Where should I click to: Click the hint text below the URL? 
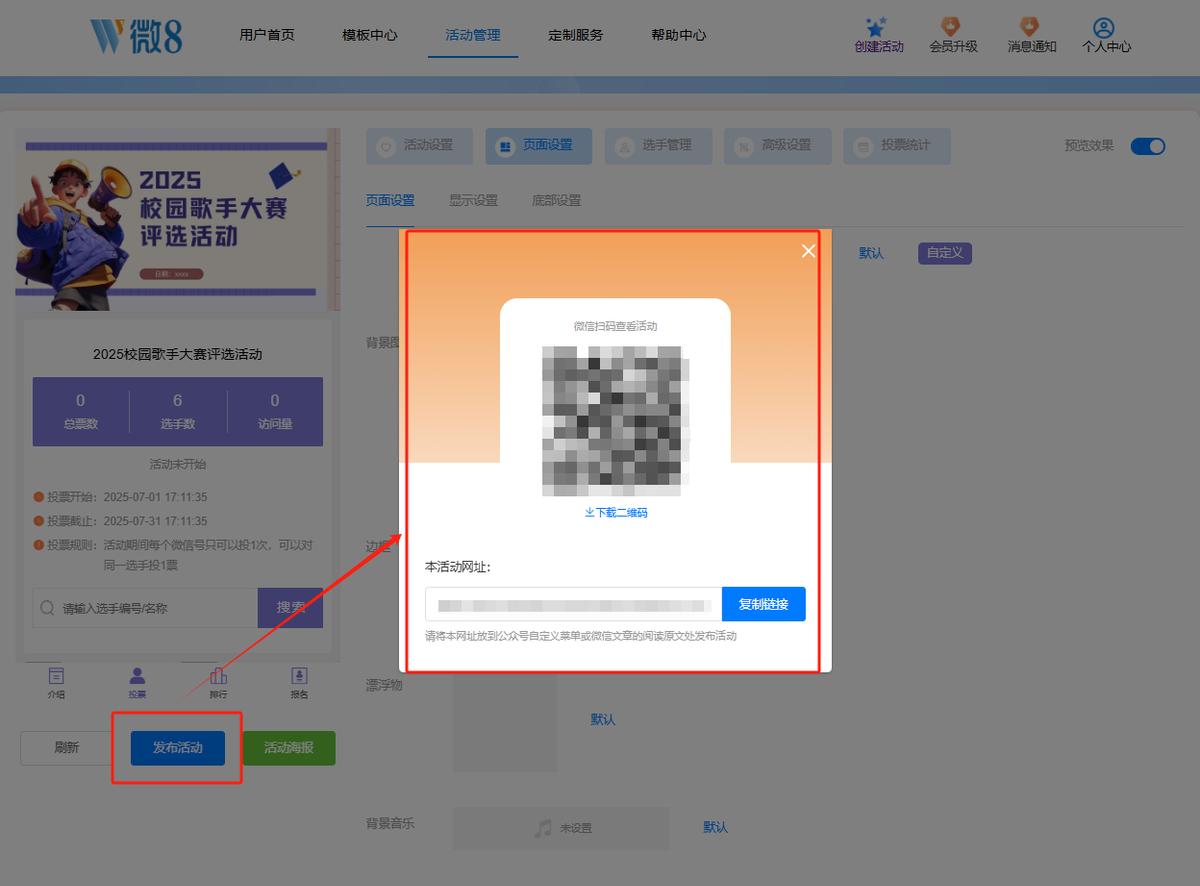coord(581,636)
